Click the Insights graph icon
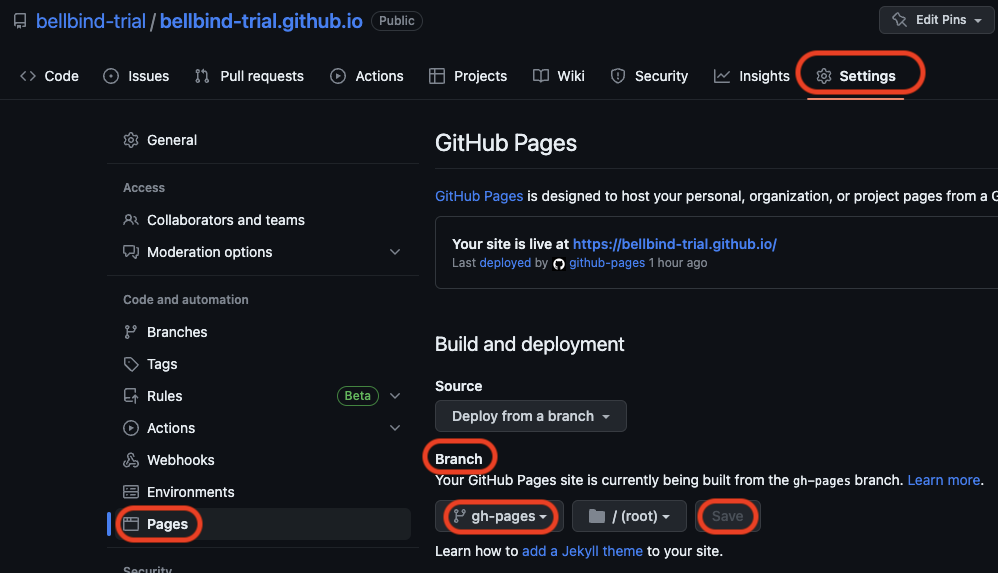The image size is (998, 573). (x=722, y=76)
